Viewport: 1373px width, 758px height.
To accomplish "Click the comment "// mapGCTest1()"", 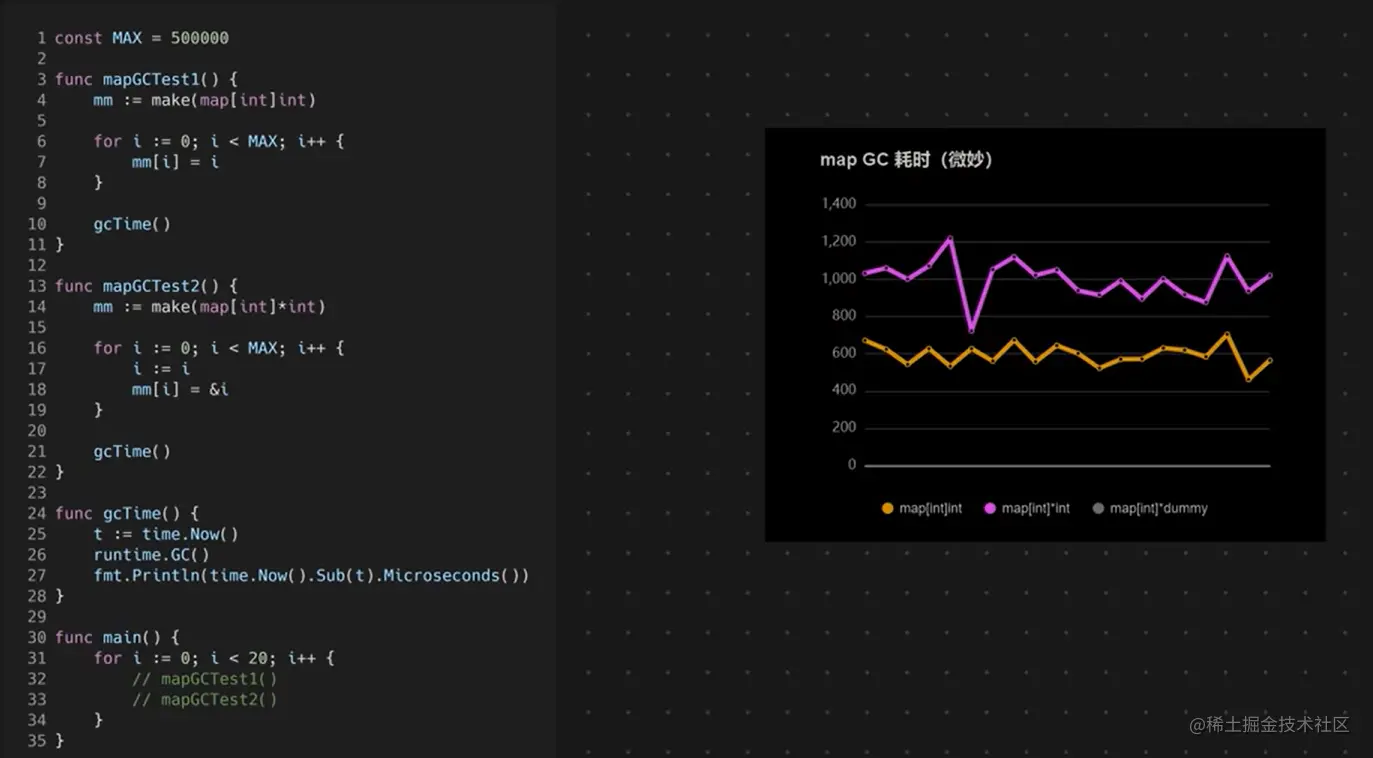I will pos(205,679).
